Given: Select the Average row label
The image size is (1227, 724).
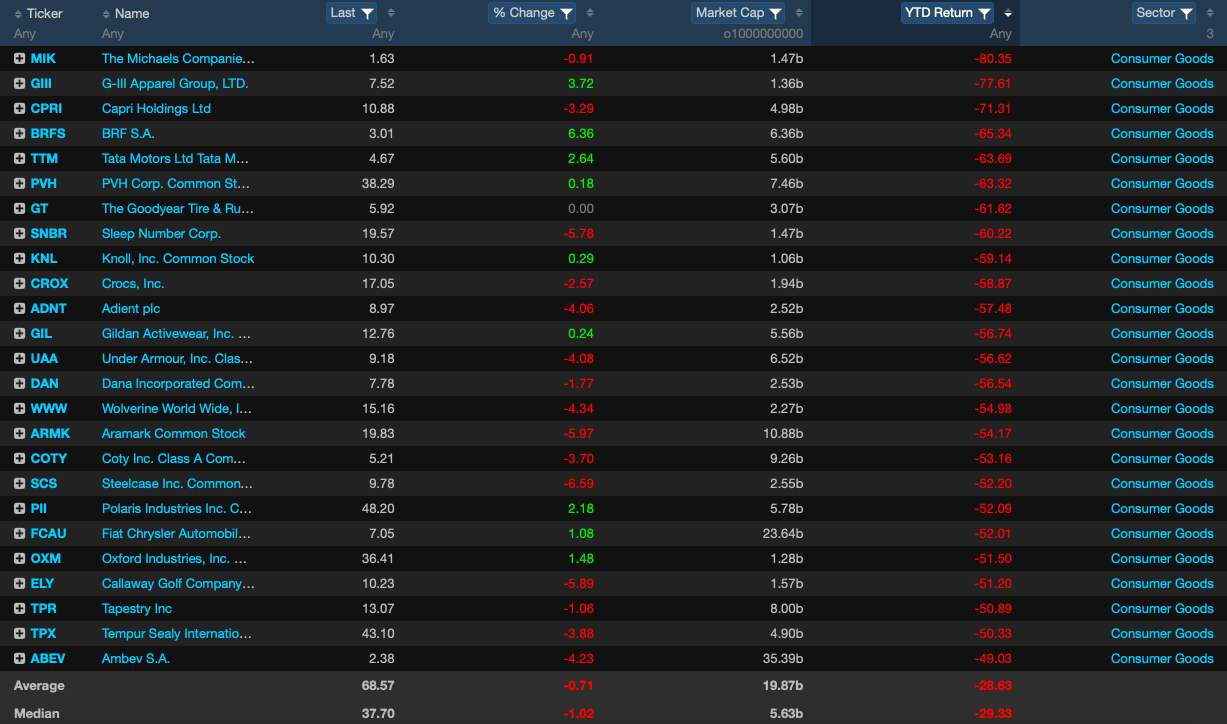Looking at the screenshot, I should pos(39,686).
